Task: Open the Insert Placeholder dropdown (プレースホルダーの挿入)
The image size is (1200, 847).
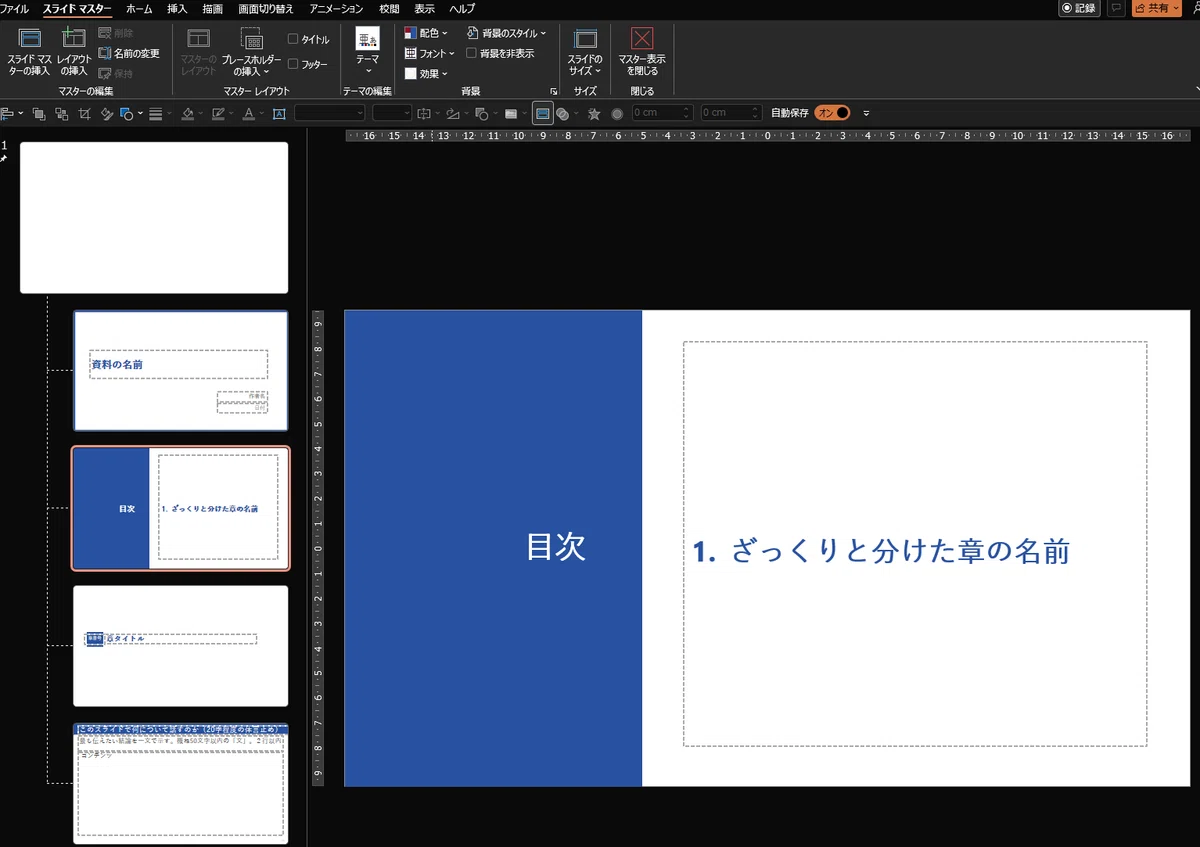Action: click(252, 51)
